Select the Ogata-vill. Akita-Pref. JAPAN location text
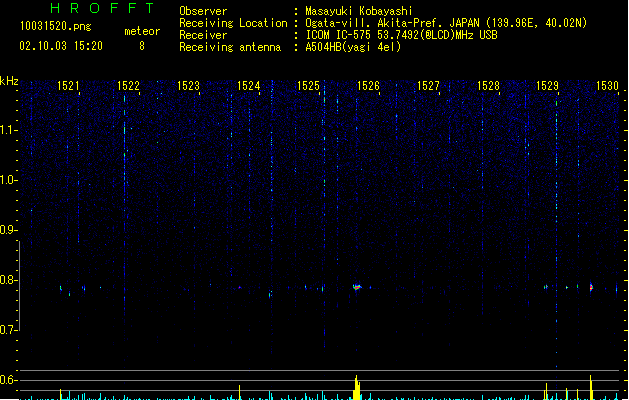Screen dimensions: 629x400 pyautogui.click(x=446, y=23)
